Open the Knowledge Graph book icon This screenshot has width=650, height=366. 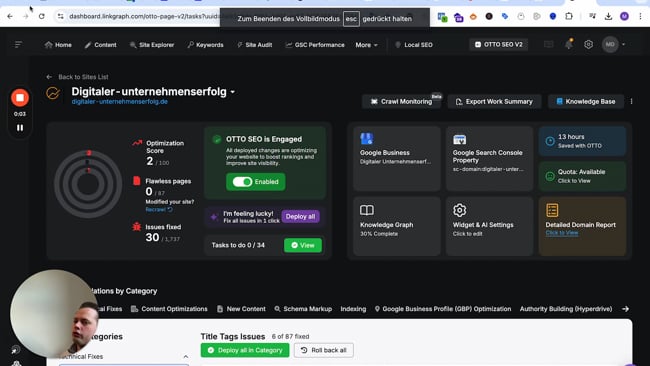click(367, 210)
